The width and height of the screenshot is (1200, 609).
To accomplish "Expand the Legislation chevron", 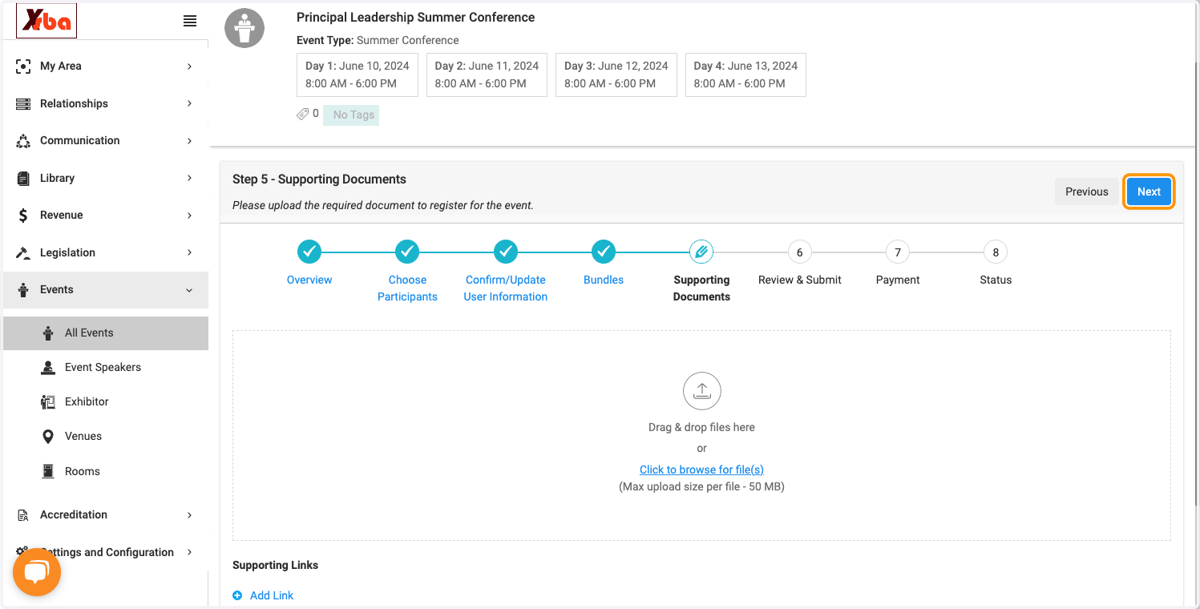I will pyautogui.click(x=190, y=253).
